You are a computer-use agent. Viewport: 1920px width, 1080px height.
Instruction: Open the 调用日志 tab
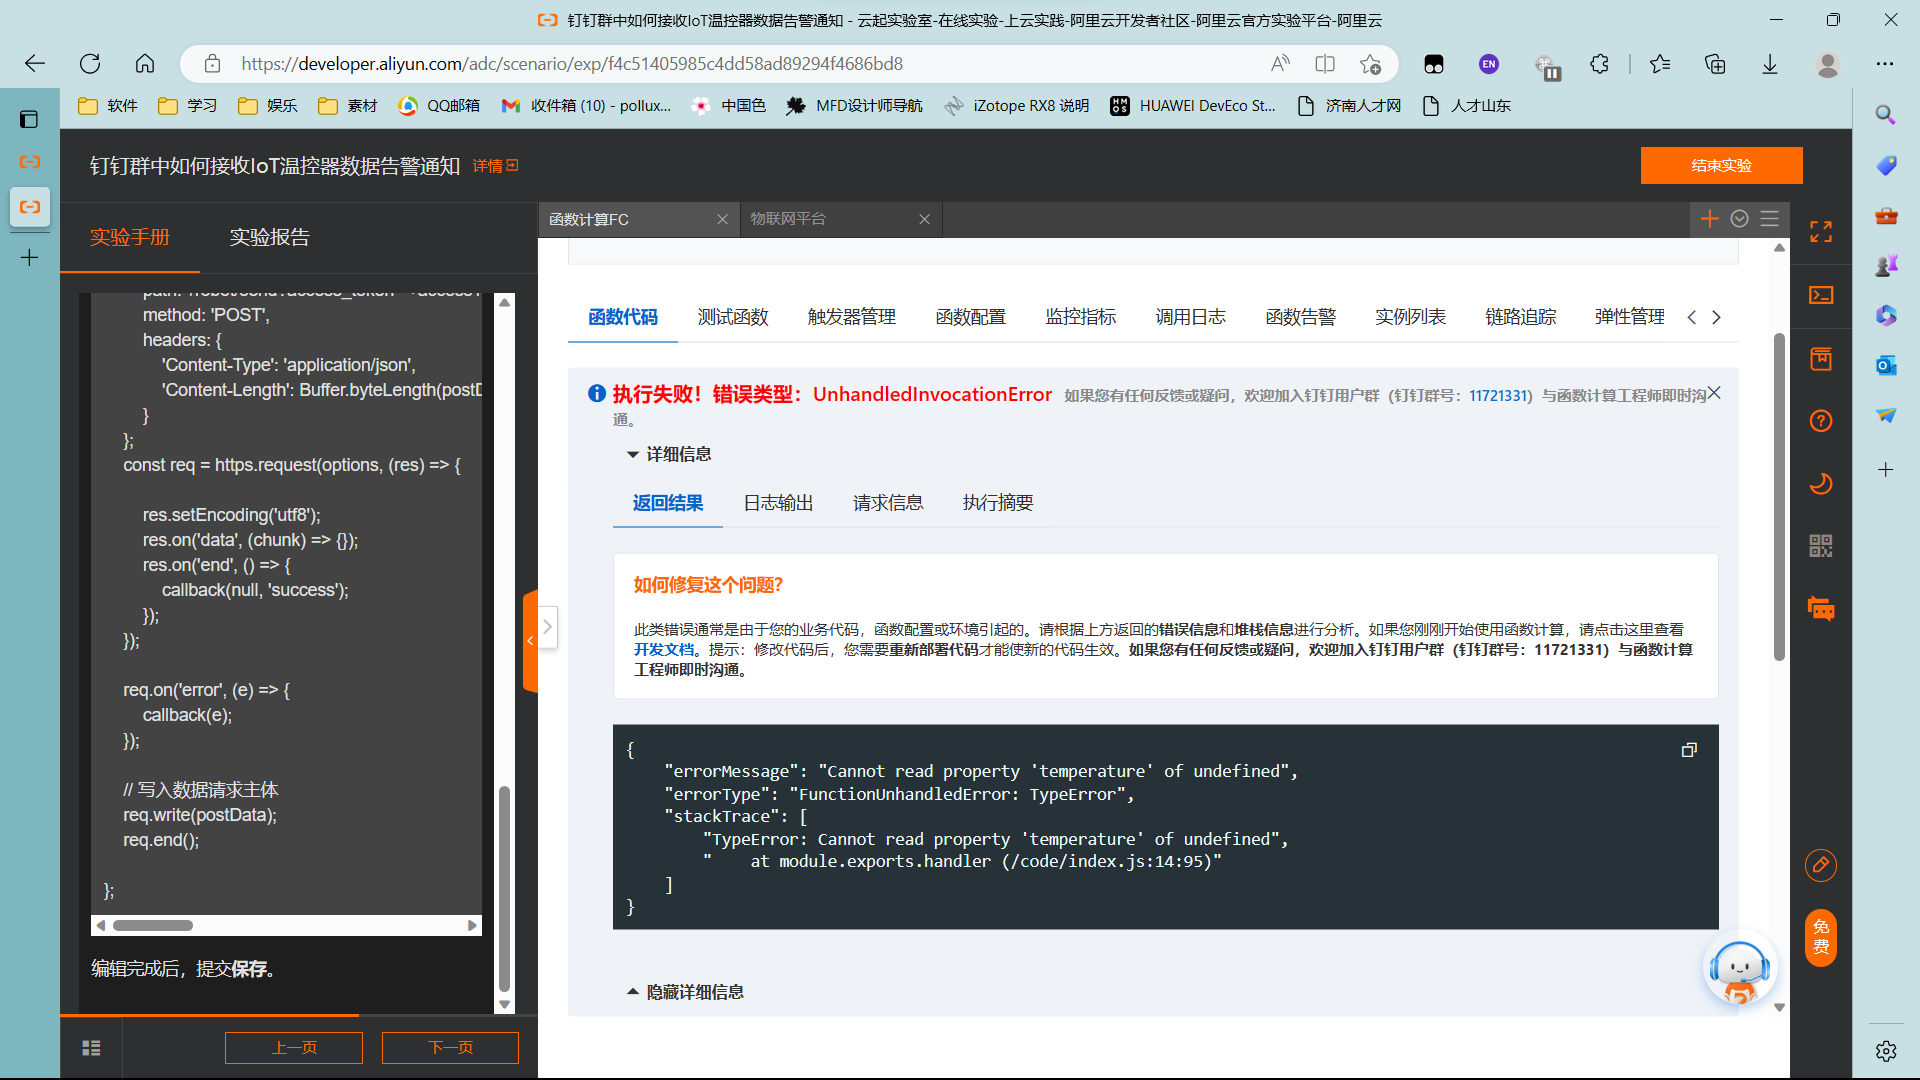click(x=1191, y=317)
